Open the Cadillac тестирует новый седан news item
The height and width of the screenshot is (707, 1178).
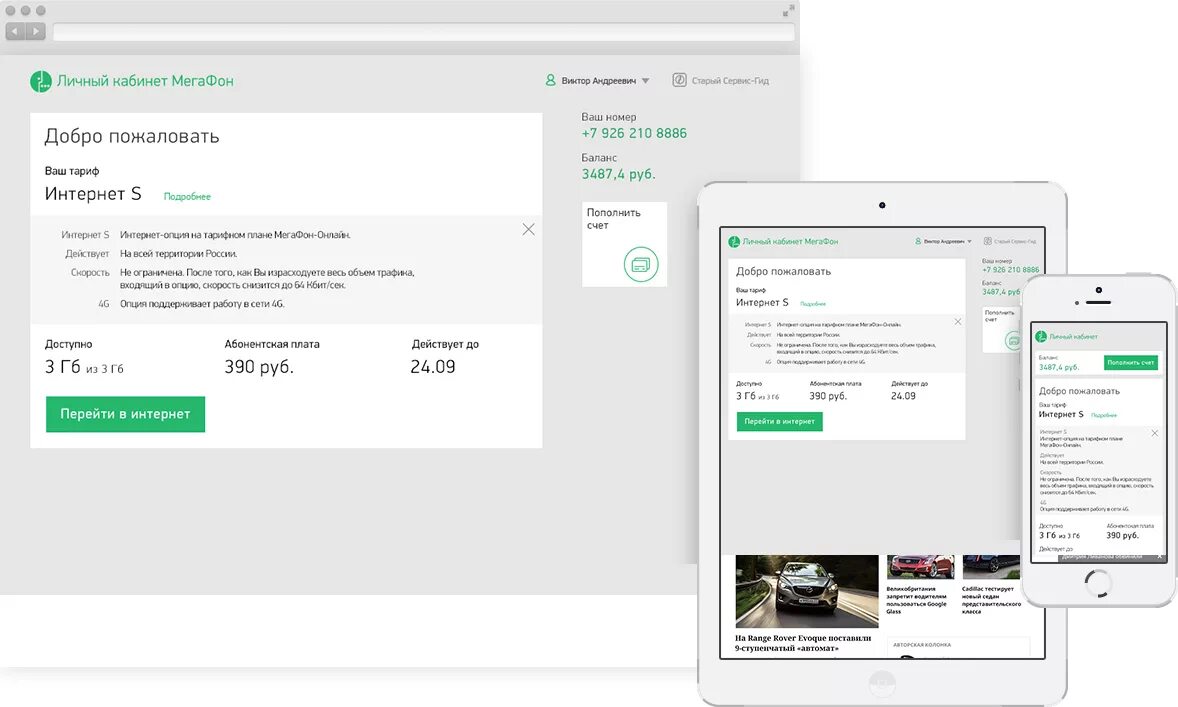pos(991,600)
